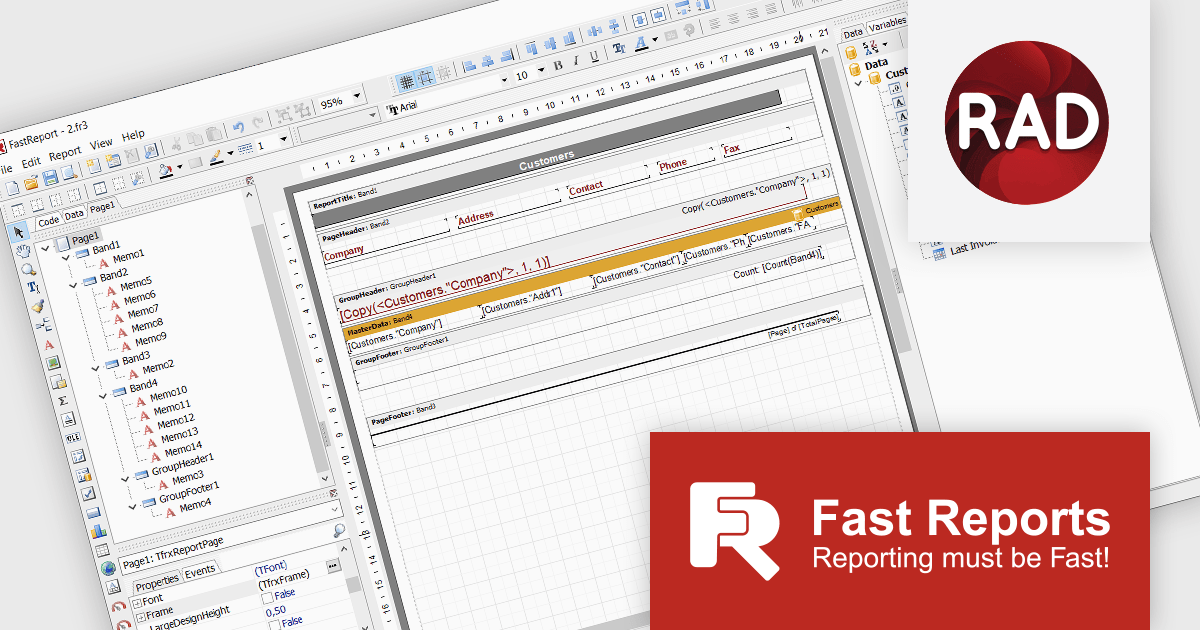Toggle the show grid icon
The width and height of the screenshot is (1200, 630).
pyautogui.click(x=408, y=80)
